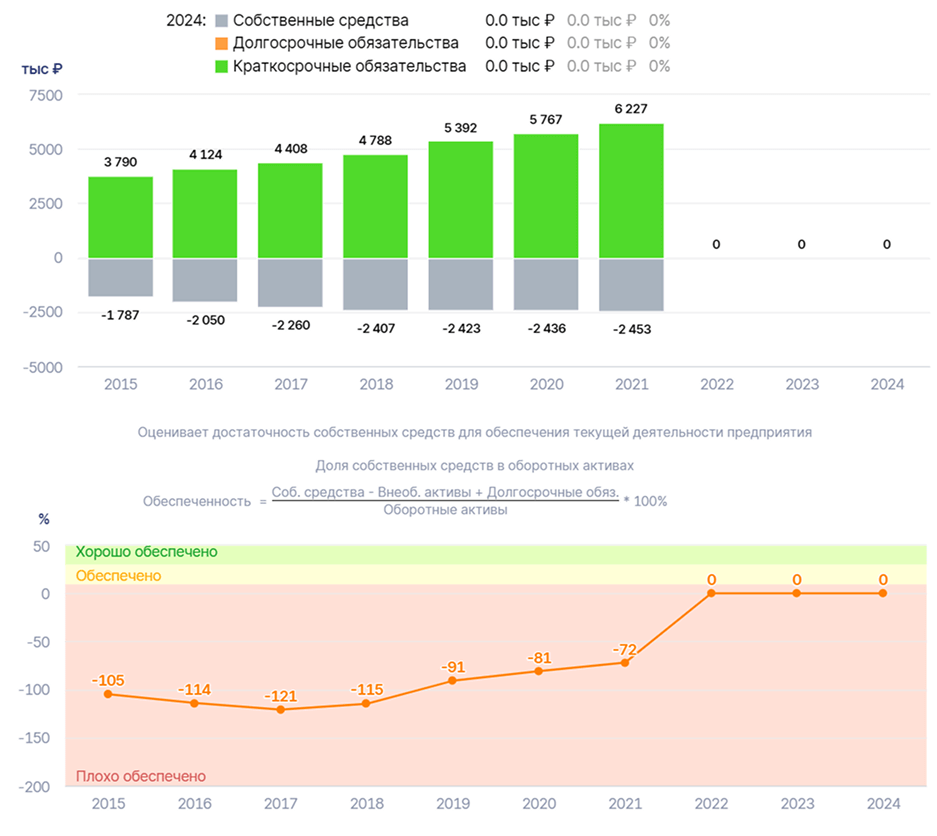Click the gray Собственные средства legend swatch
Screen dimensions: 937x836
[x=221, y=21]
